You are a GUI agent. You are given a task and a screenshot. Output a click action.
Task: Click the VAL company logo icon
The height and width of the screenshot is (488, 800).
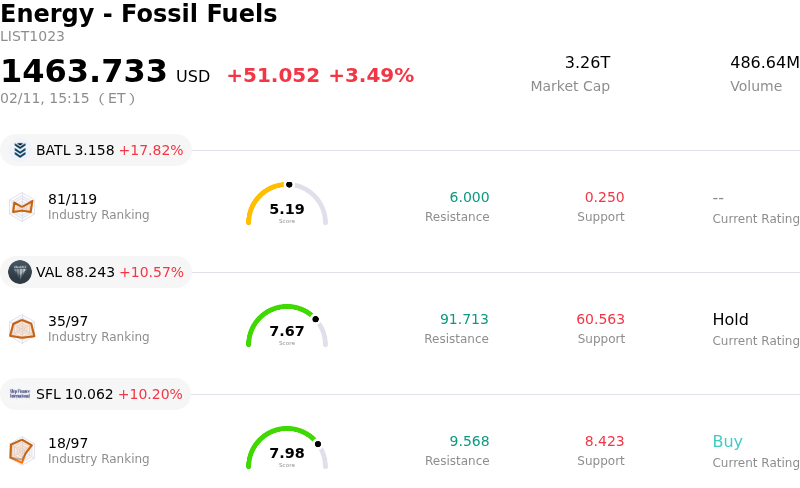[x=20, y=272]
